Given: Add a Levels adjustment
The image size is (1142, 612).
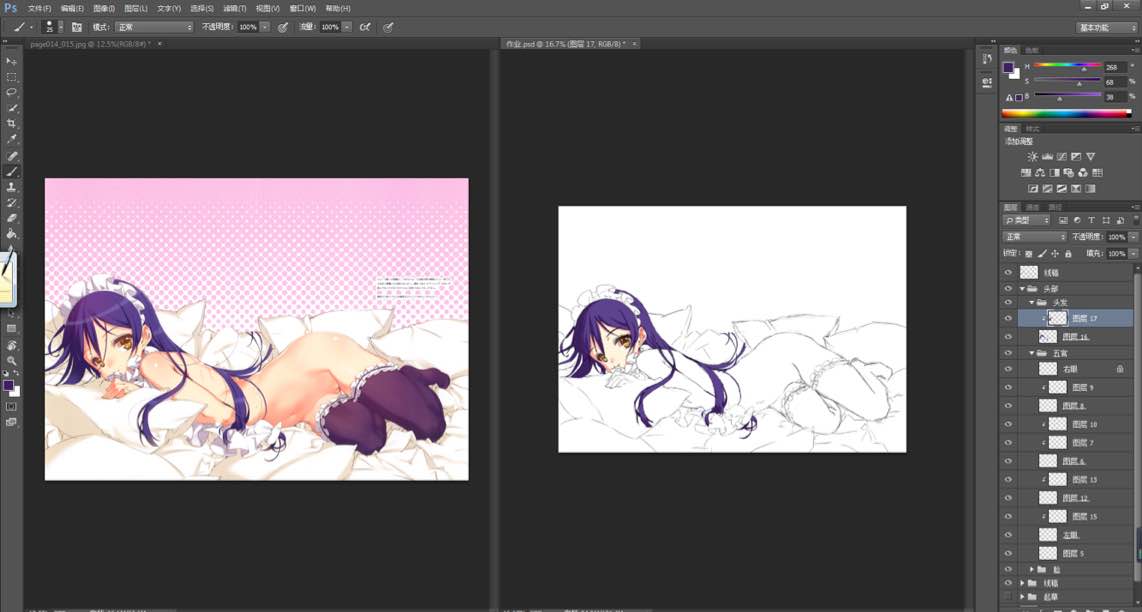Looking at the screenshot, I should [1047, 157].
